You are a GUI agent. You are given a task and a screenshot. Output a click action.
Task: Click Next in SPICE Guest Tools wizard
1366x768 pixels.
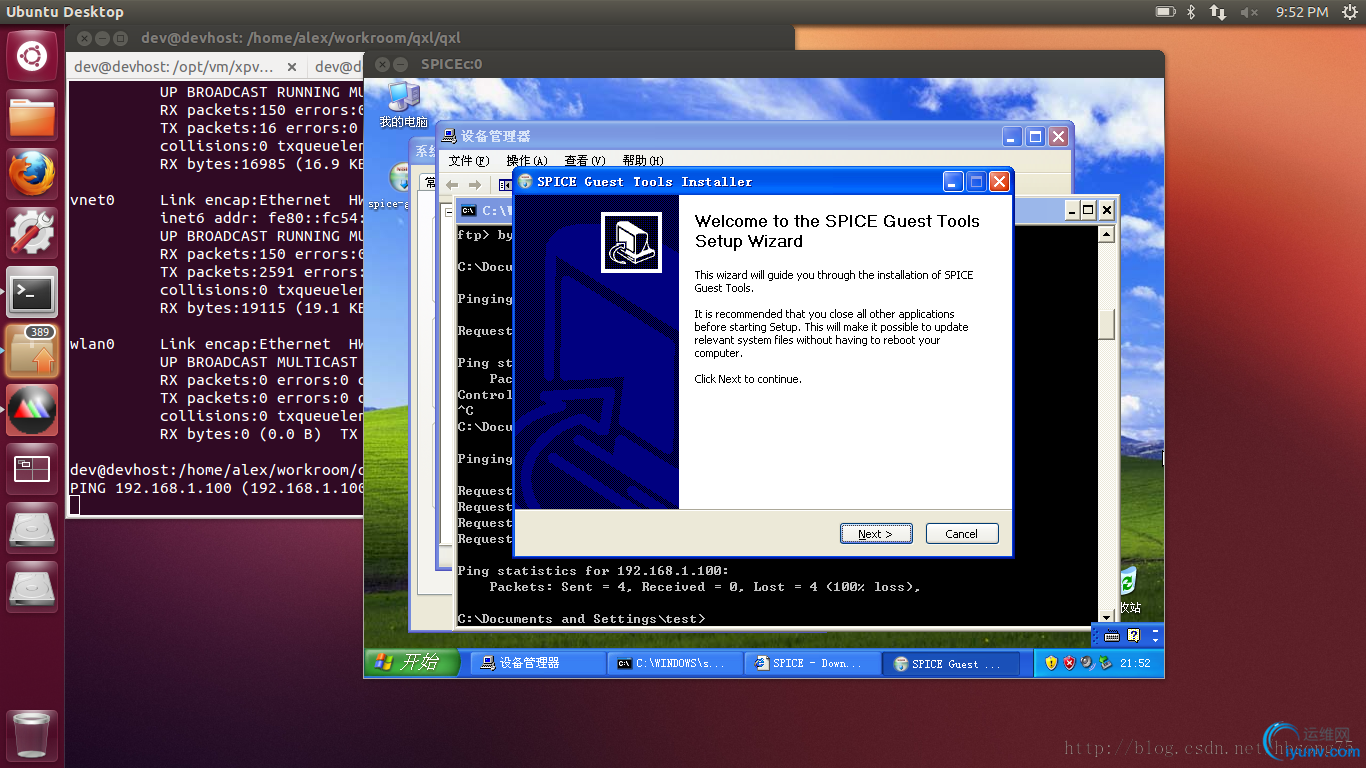click(x=875, y=534)
